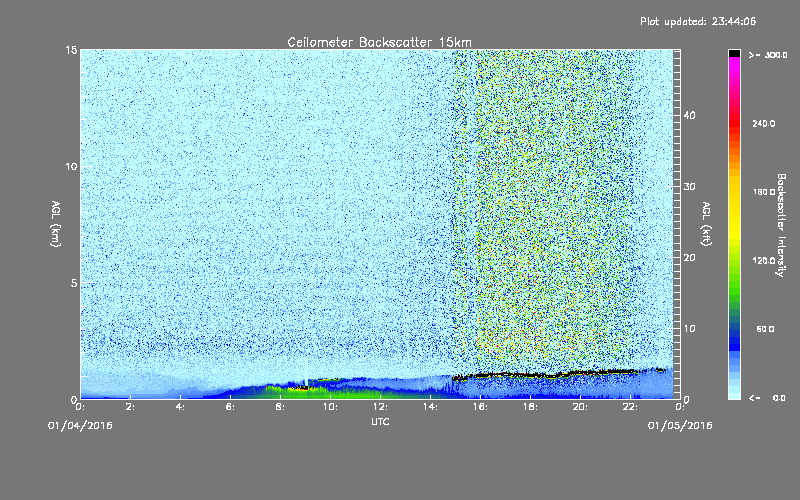Pick the black top segment of the colorbar
Viewport: 800px width, 500px height.
734,53
